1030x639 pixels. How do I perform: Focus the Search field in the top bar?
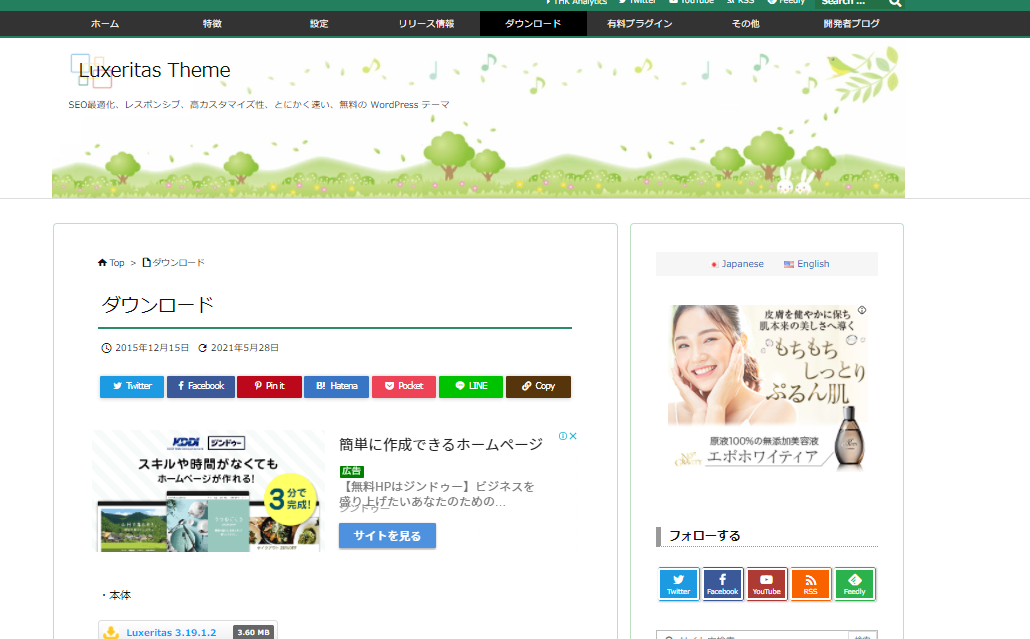[851, 3]
